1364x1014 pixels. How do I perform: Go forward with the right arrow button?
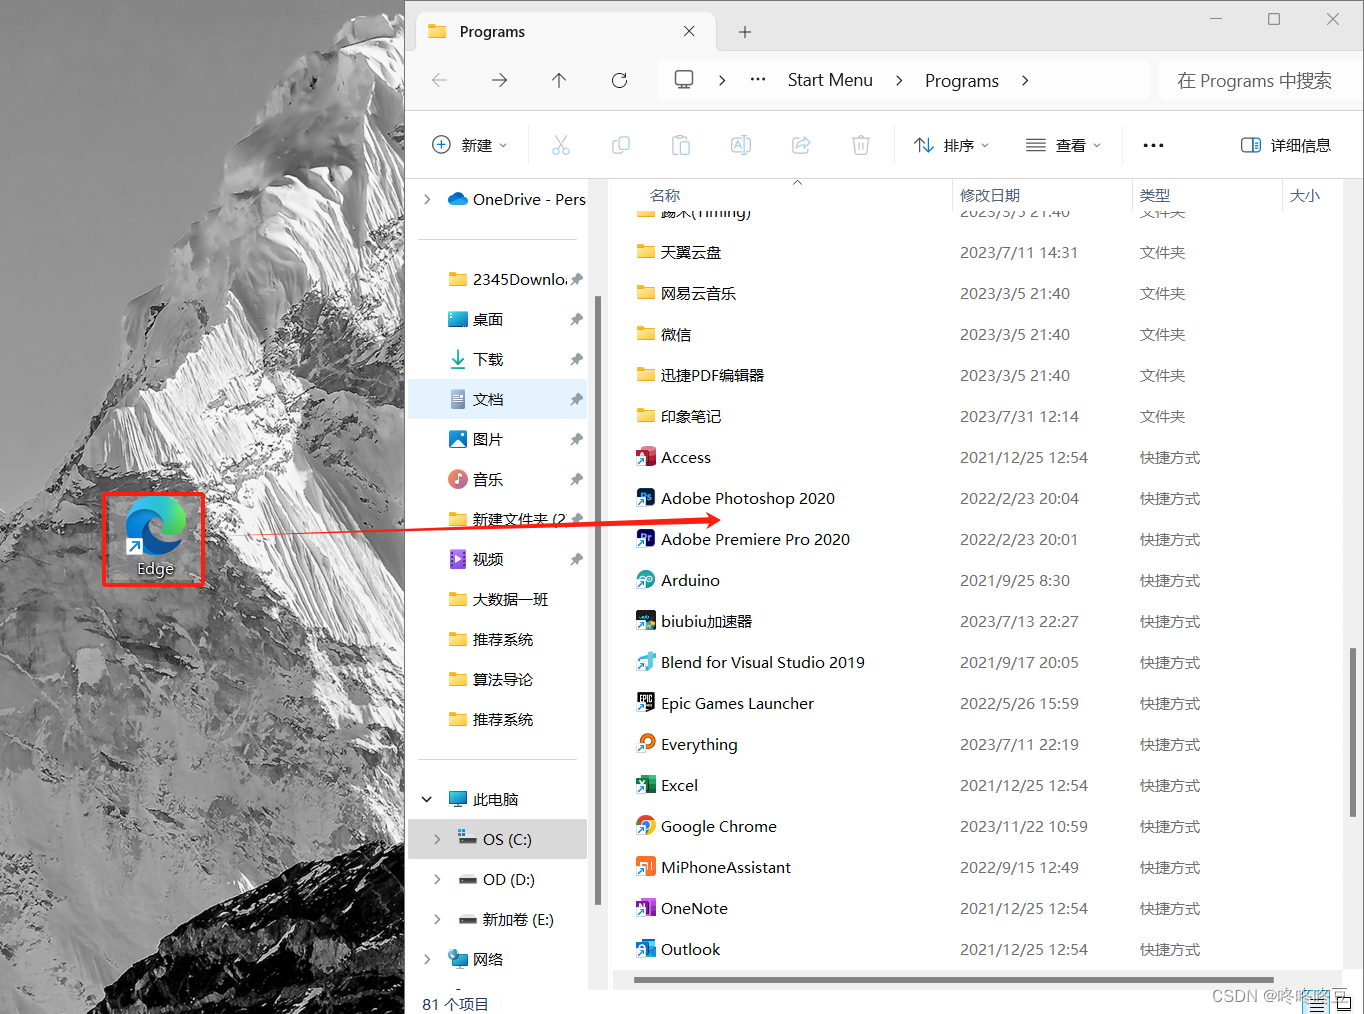pyautogui.click(x=500, y=80)
